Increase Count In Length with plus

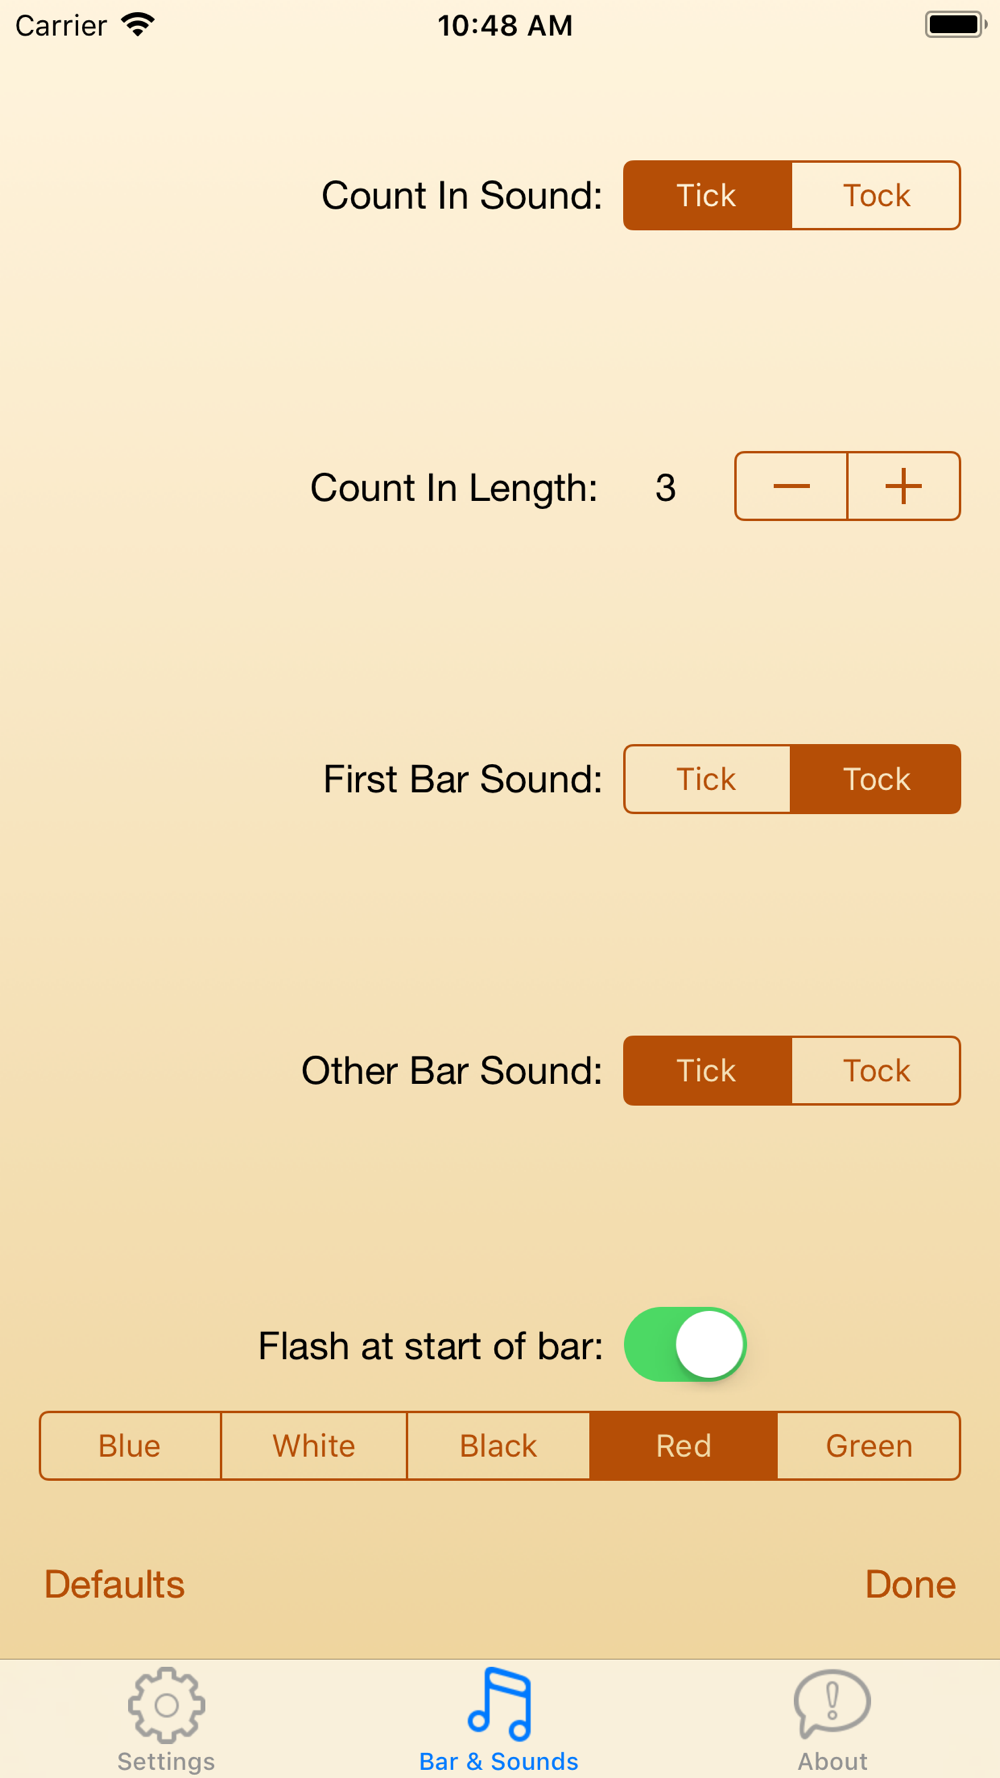pyautogui.click(x=904, y=487)
